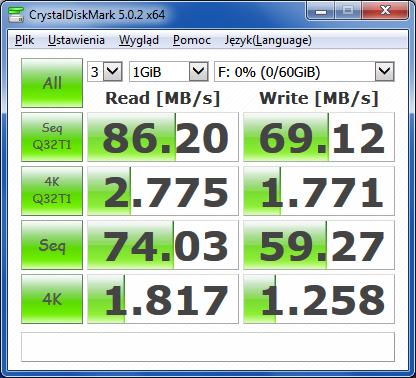Open the Język(Language) menu
416x378 pixels.
pyautogui.click(x=268, y=40)
